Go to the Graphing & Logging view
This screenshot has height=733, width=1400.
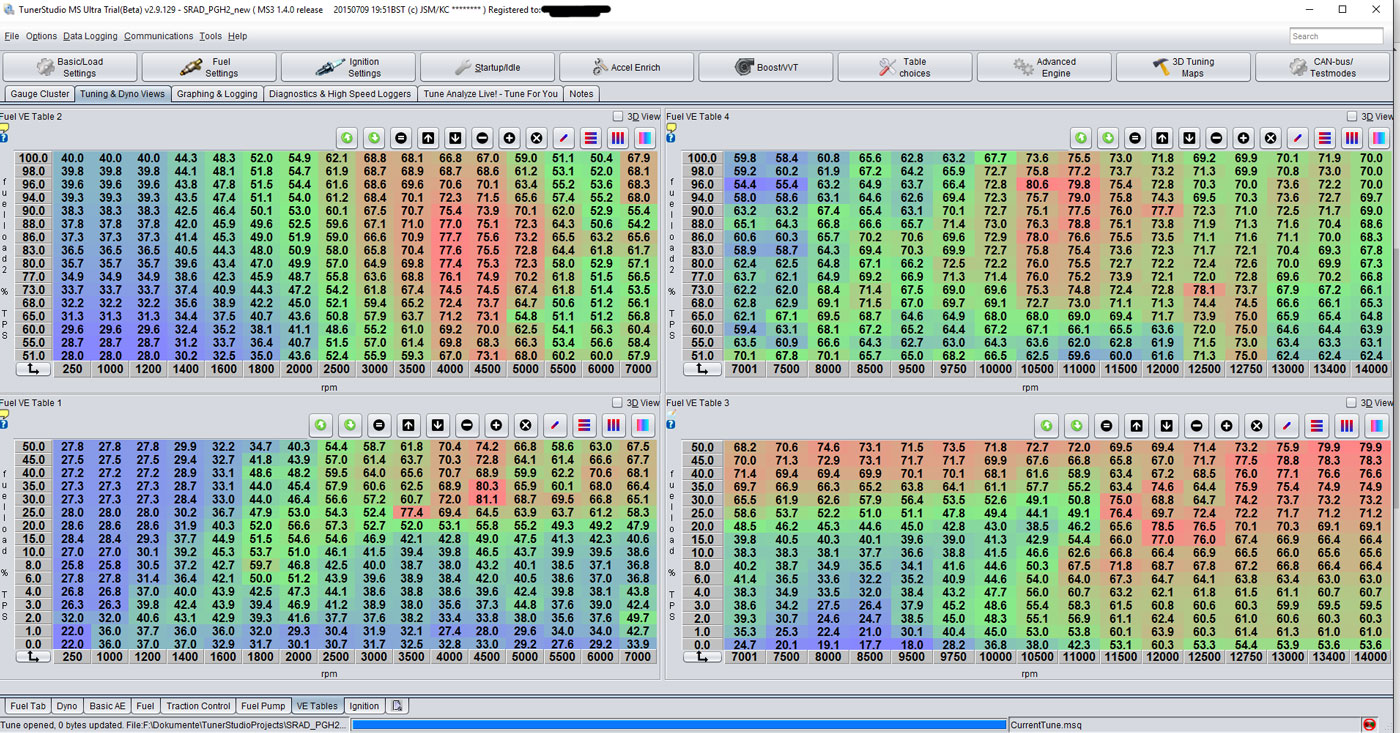pyautogui.click(x=217, y=94)
